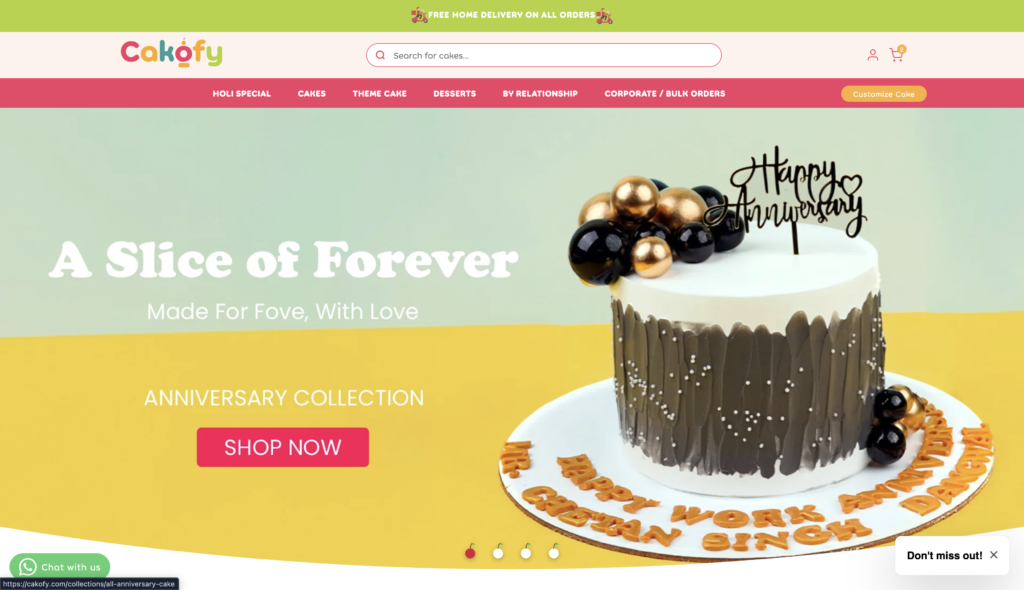Open the shopping cart icon

pos(896,56)
